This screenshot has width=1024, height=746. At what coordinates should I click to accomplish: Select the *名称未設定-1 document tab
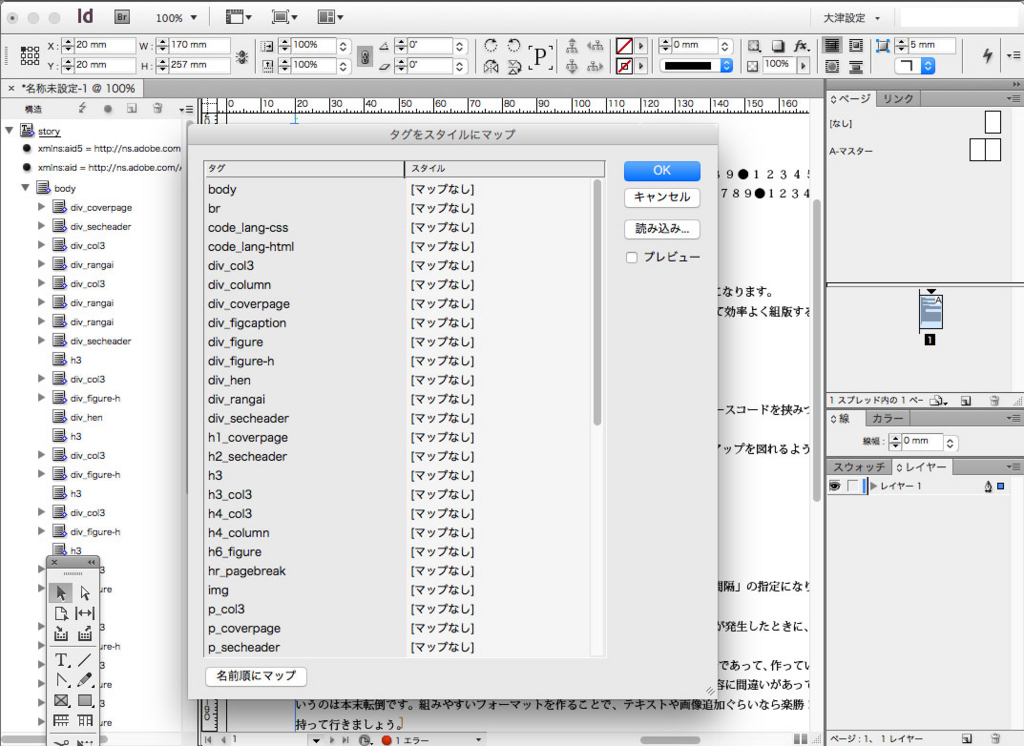click(73, 88)
